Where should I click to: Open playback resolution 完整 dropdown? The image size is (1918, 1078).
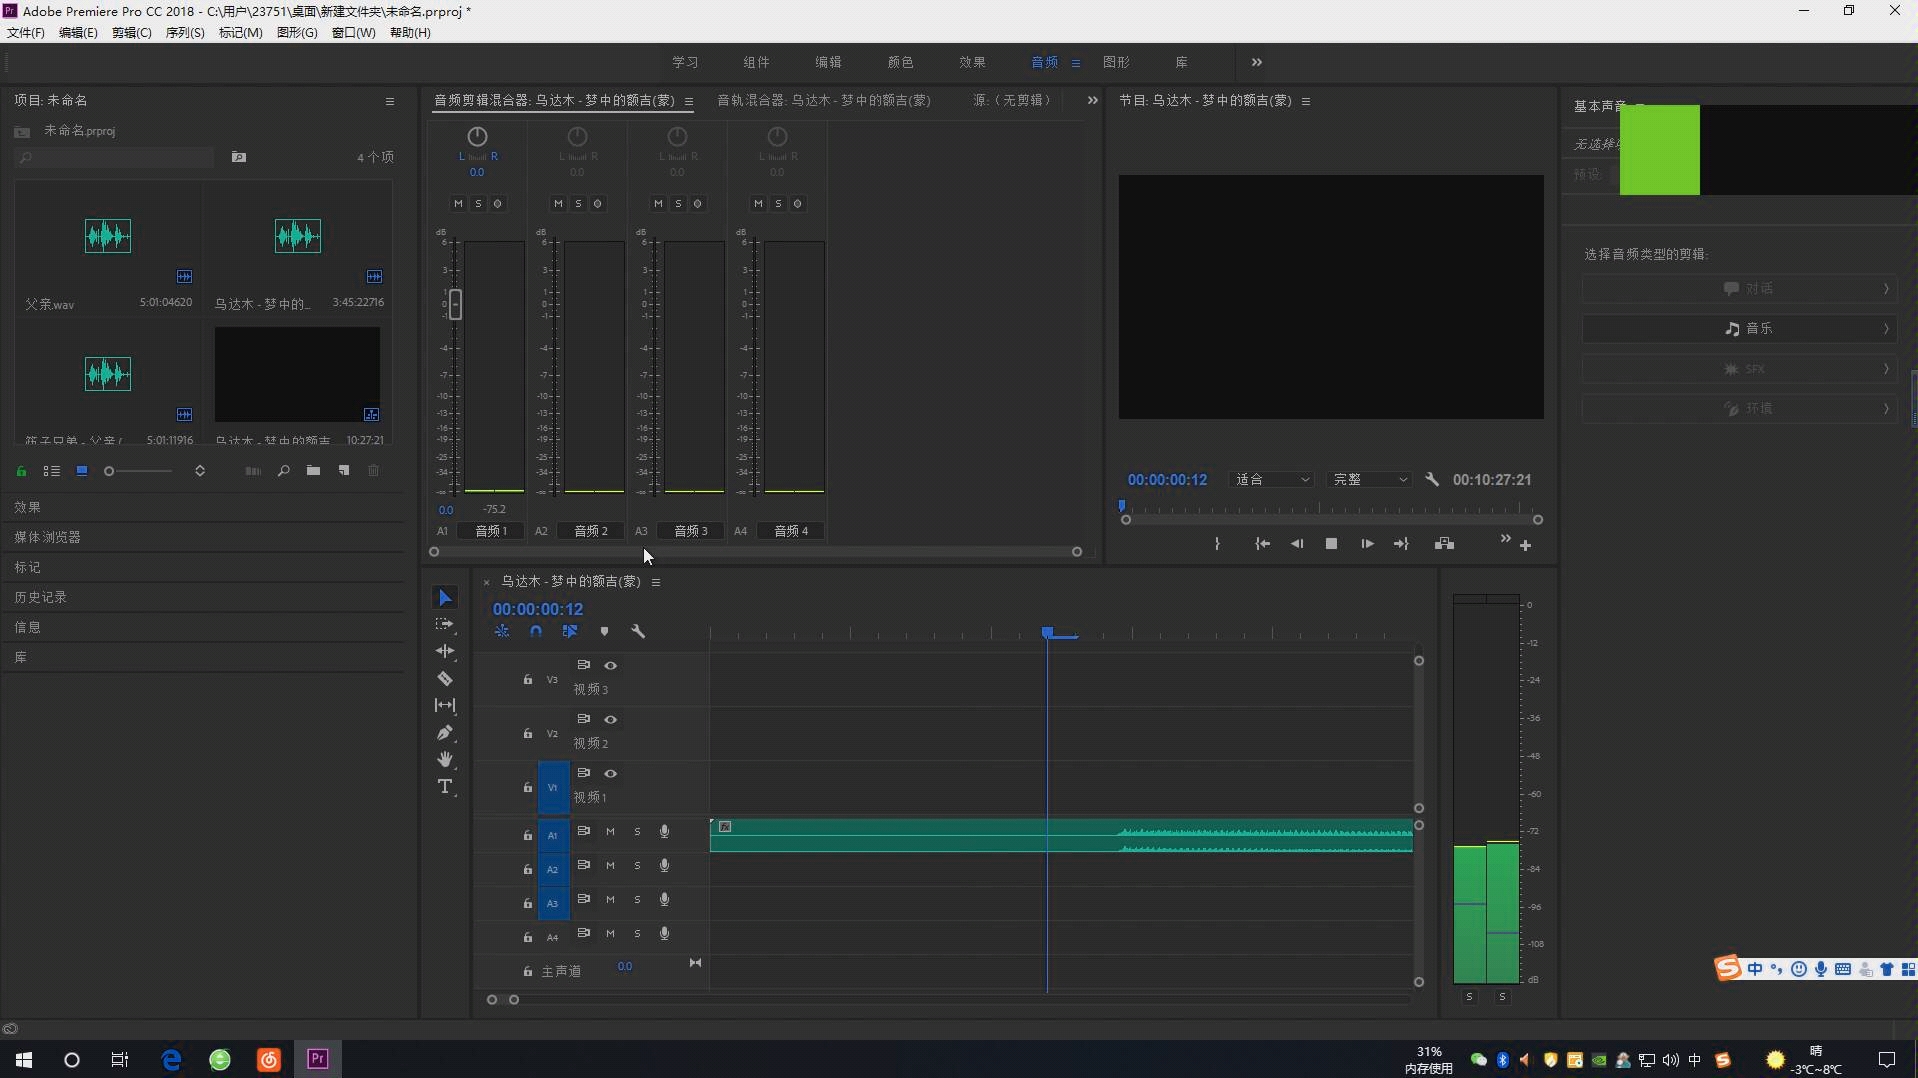coord(1369,480)
